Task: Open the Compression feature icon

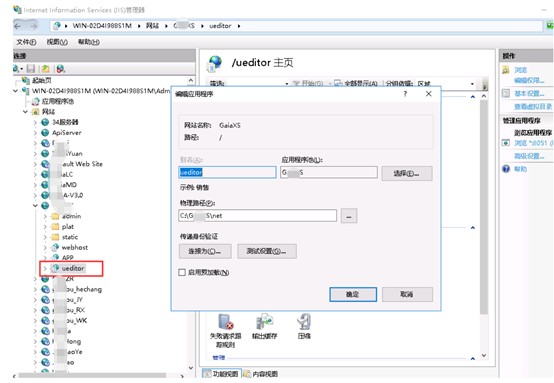Action: pos(304,322)
